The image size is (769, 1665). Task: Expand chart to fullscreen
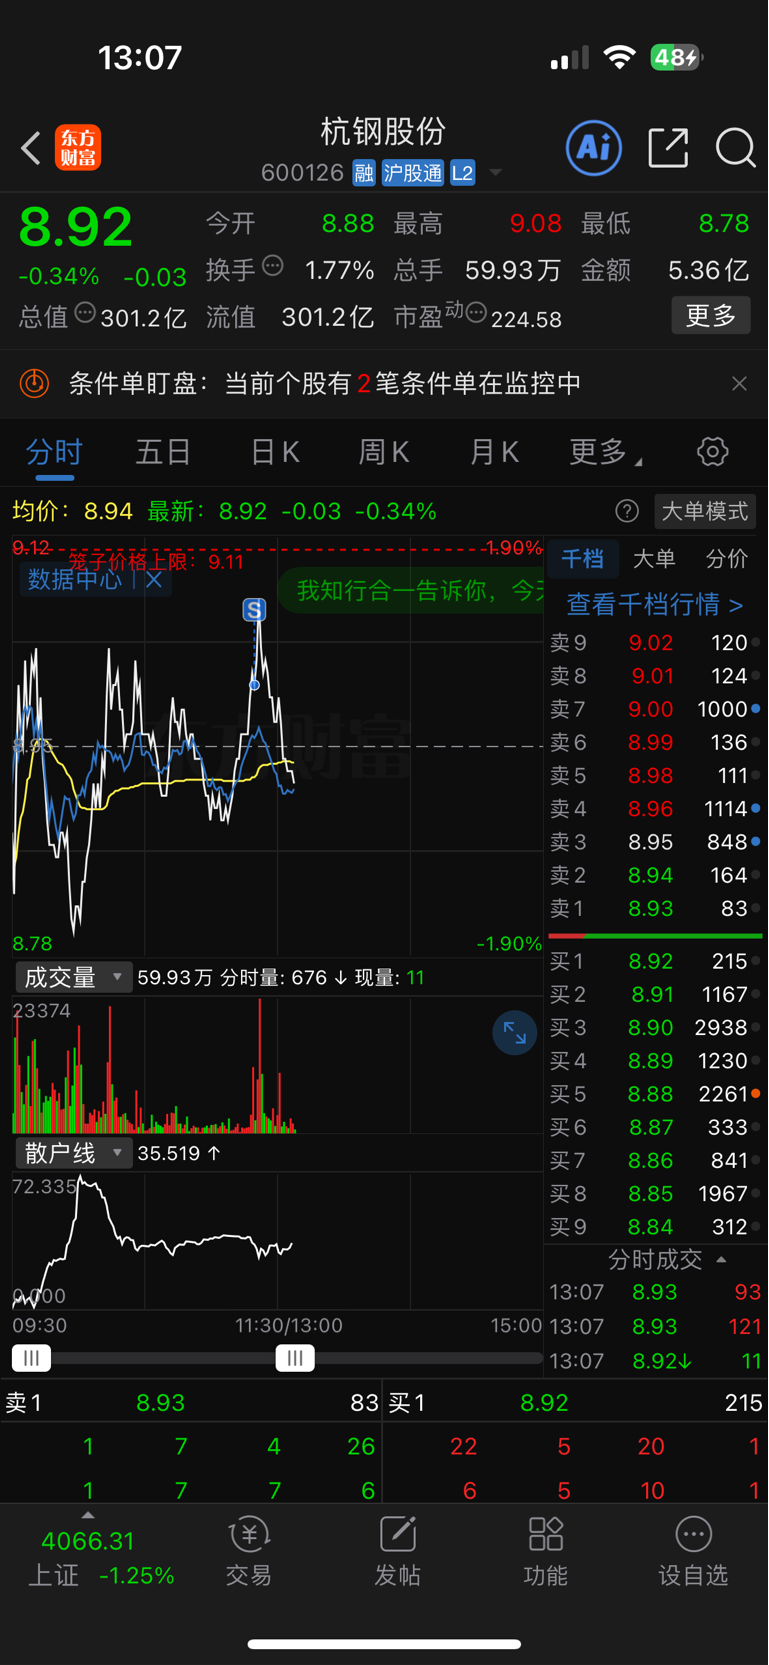[515, 1033]
